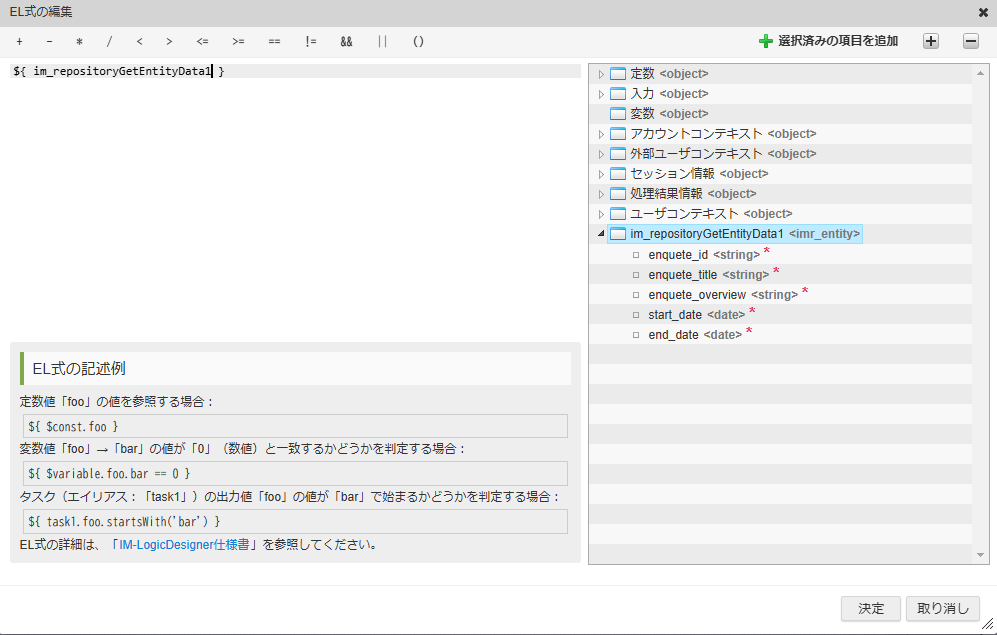Insert the multiplication operator

pyautogui.click(x=79, y=42)
